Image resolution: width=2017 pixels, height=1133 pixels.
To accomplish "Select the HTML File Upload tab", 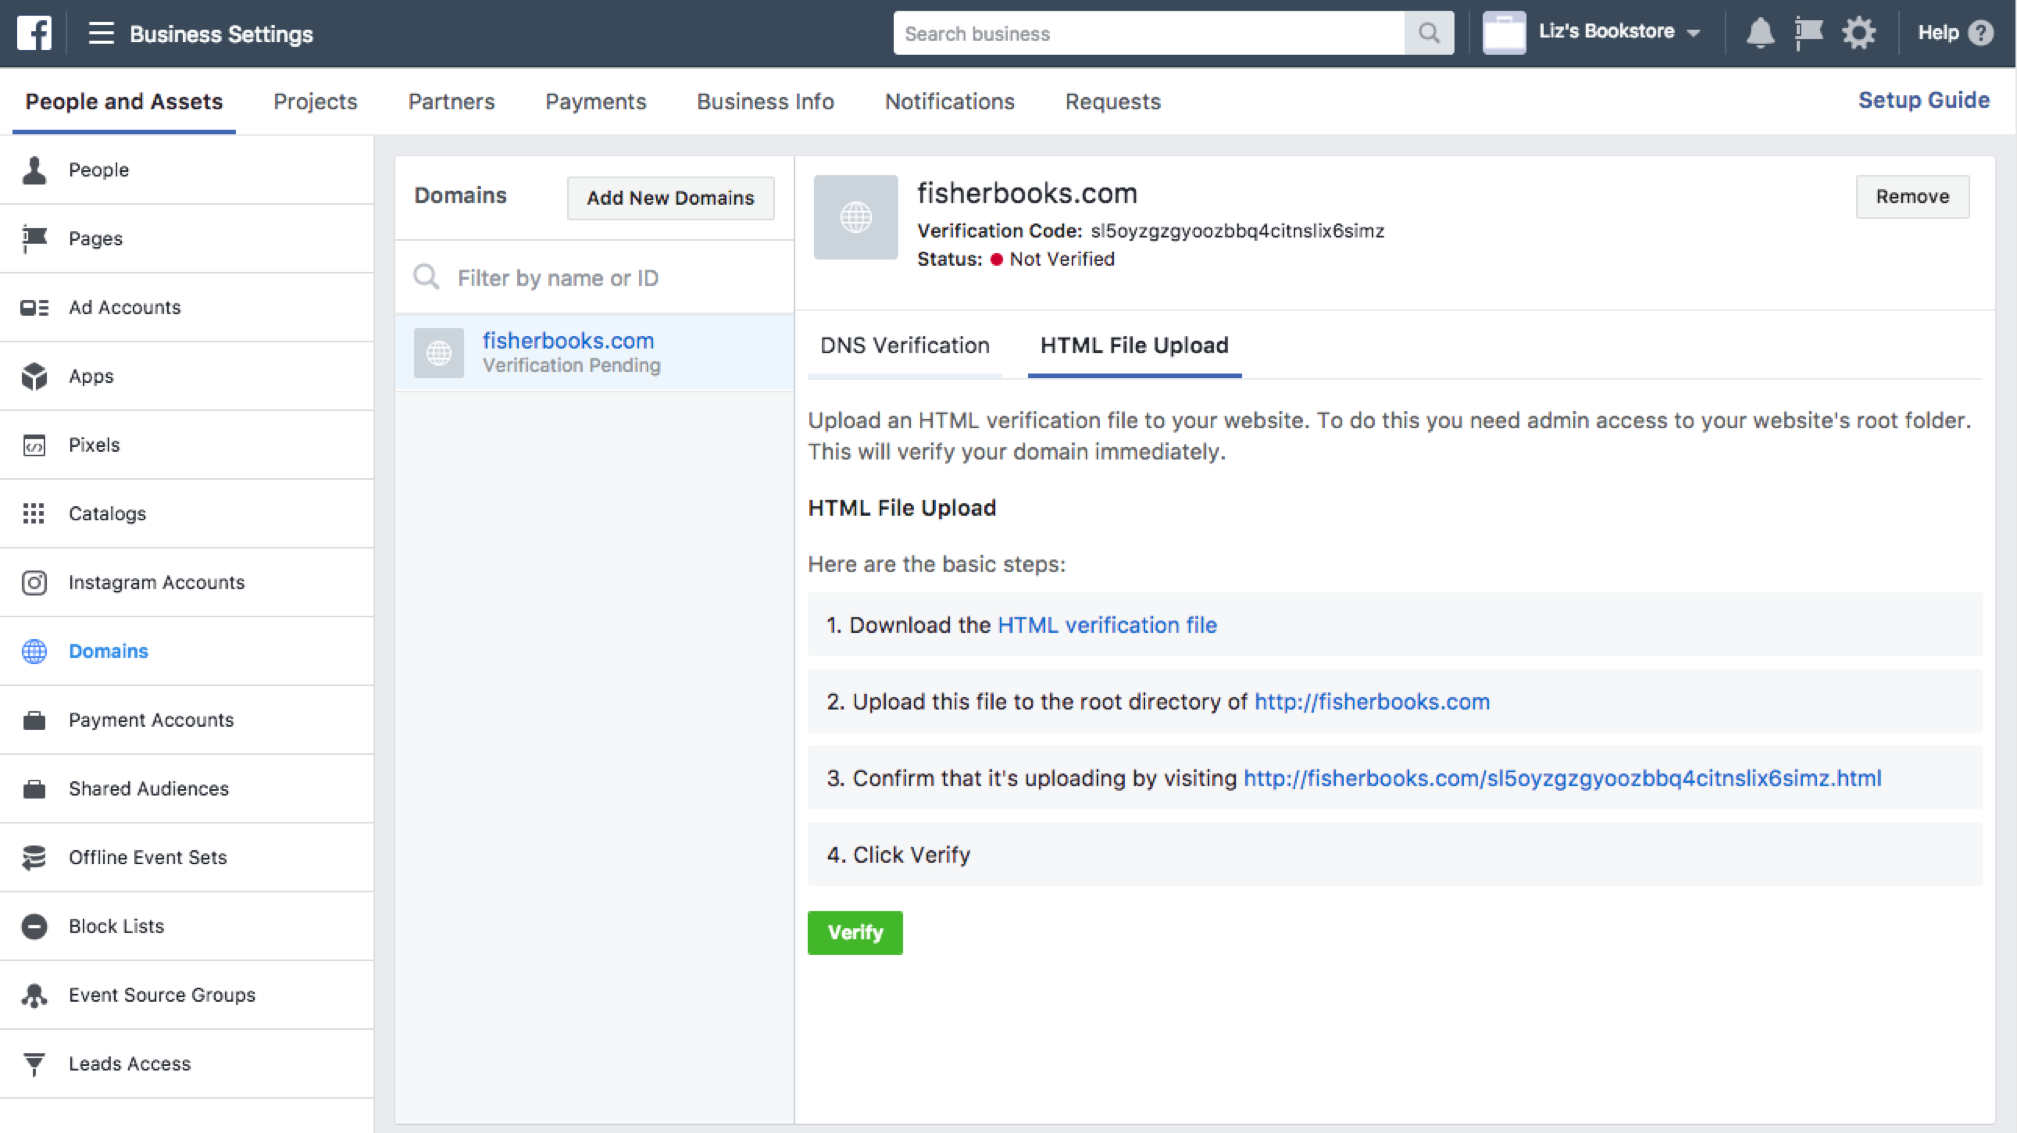I will (1134, 345).
